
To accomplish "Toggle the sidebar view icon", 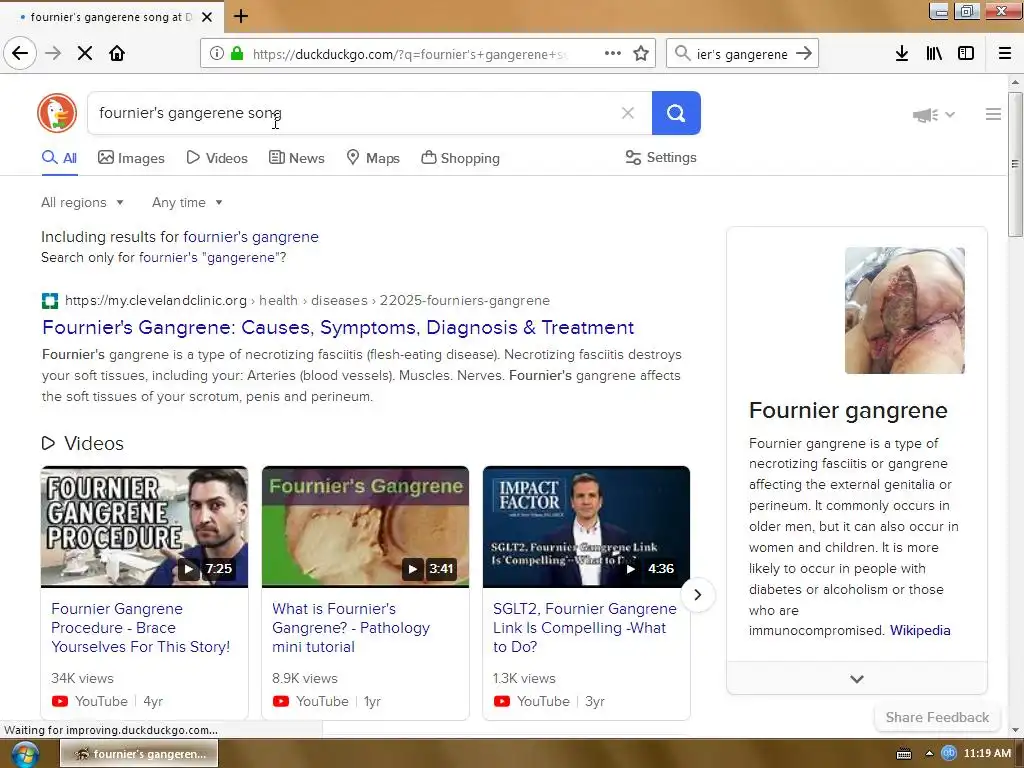I will pyautogui.click(x=966, y=54).
